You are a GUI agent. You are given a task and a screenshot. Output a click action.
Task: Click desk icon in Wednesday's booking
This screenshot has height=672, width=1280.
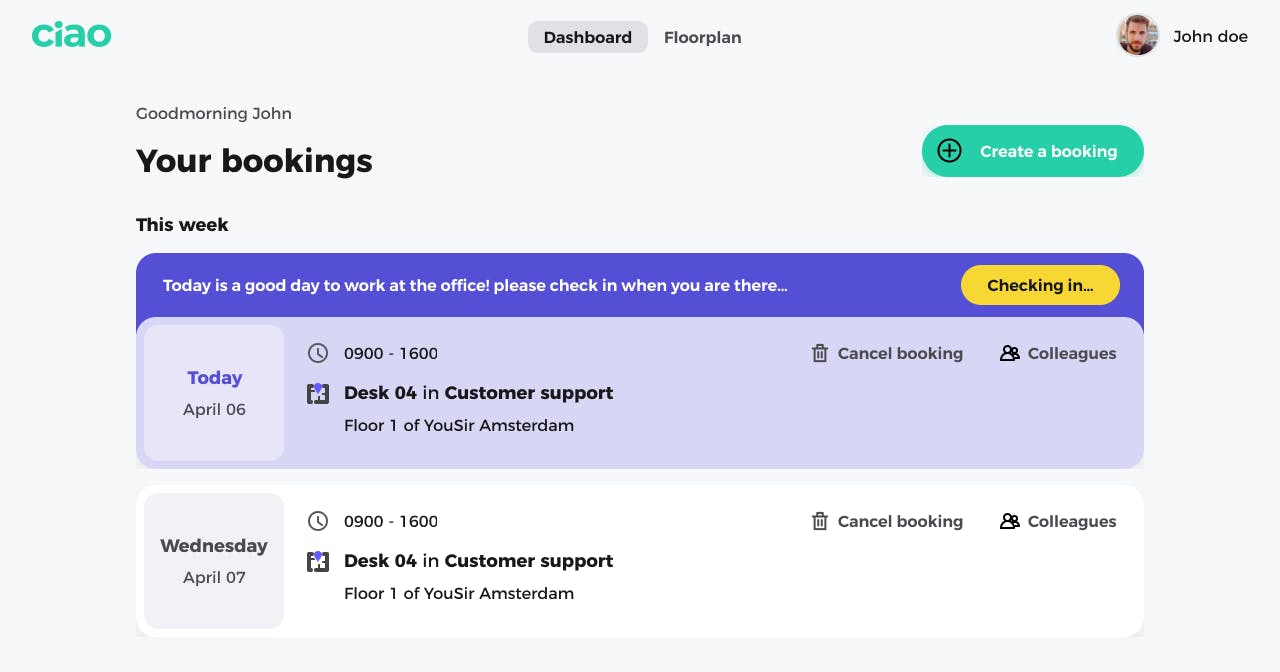(x=318, y=561)
